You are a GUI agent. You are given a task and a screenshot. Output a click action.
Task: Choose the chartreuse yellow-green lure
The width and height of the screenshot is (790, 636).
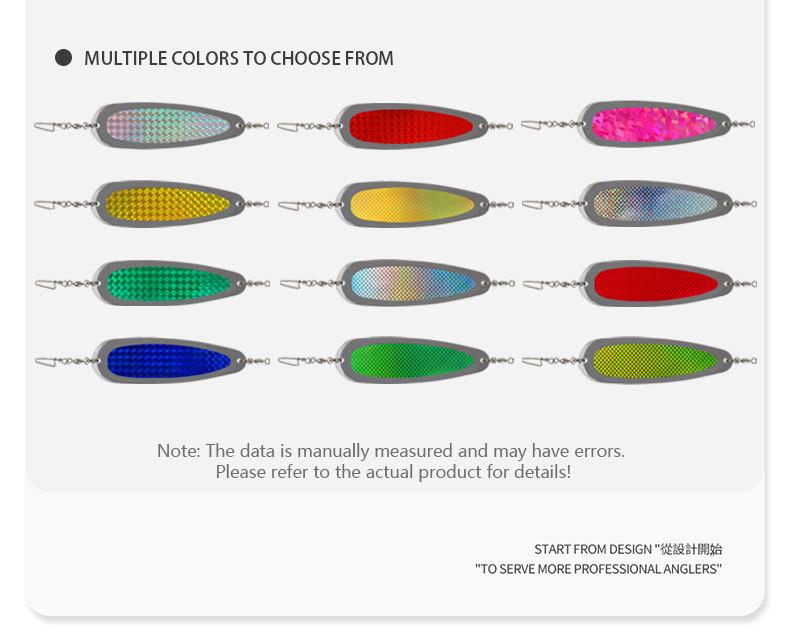[656, 360]
